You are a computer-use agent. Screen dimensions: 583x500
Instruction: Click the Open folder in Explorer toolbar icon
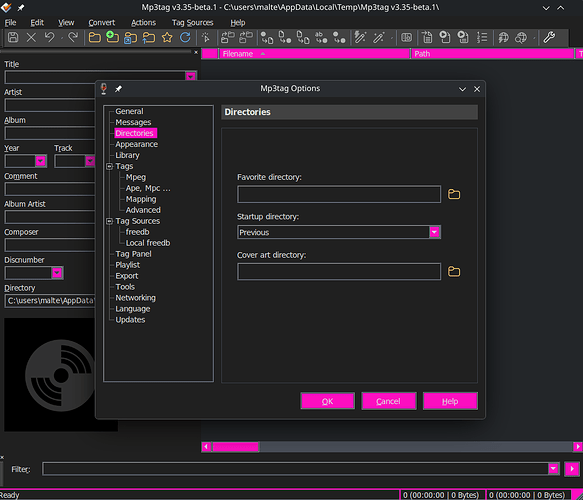coord(131,38)
